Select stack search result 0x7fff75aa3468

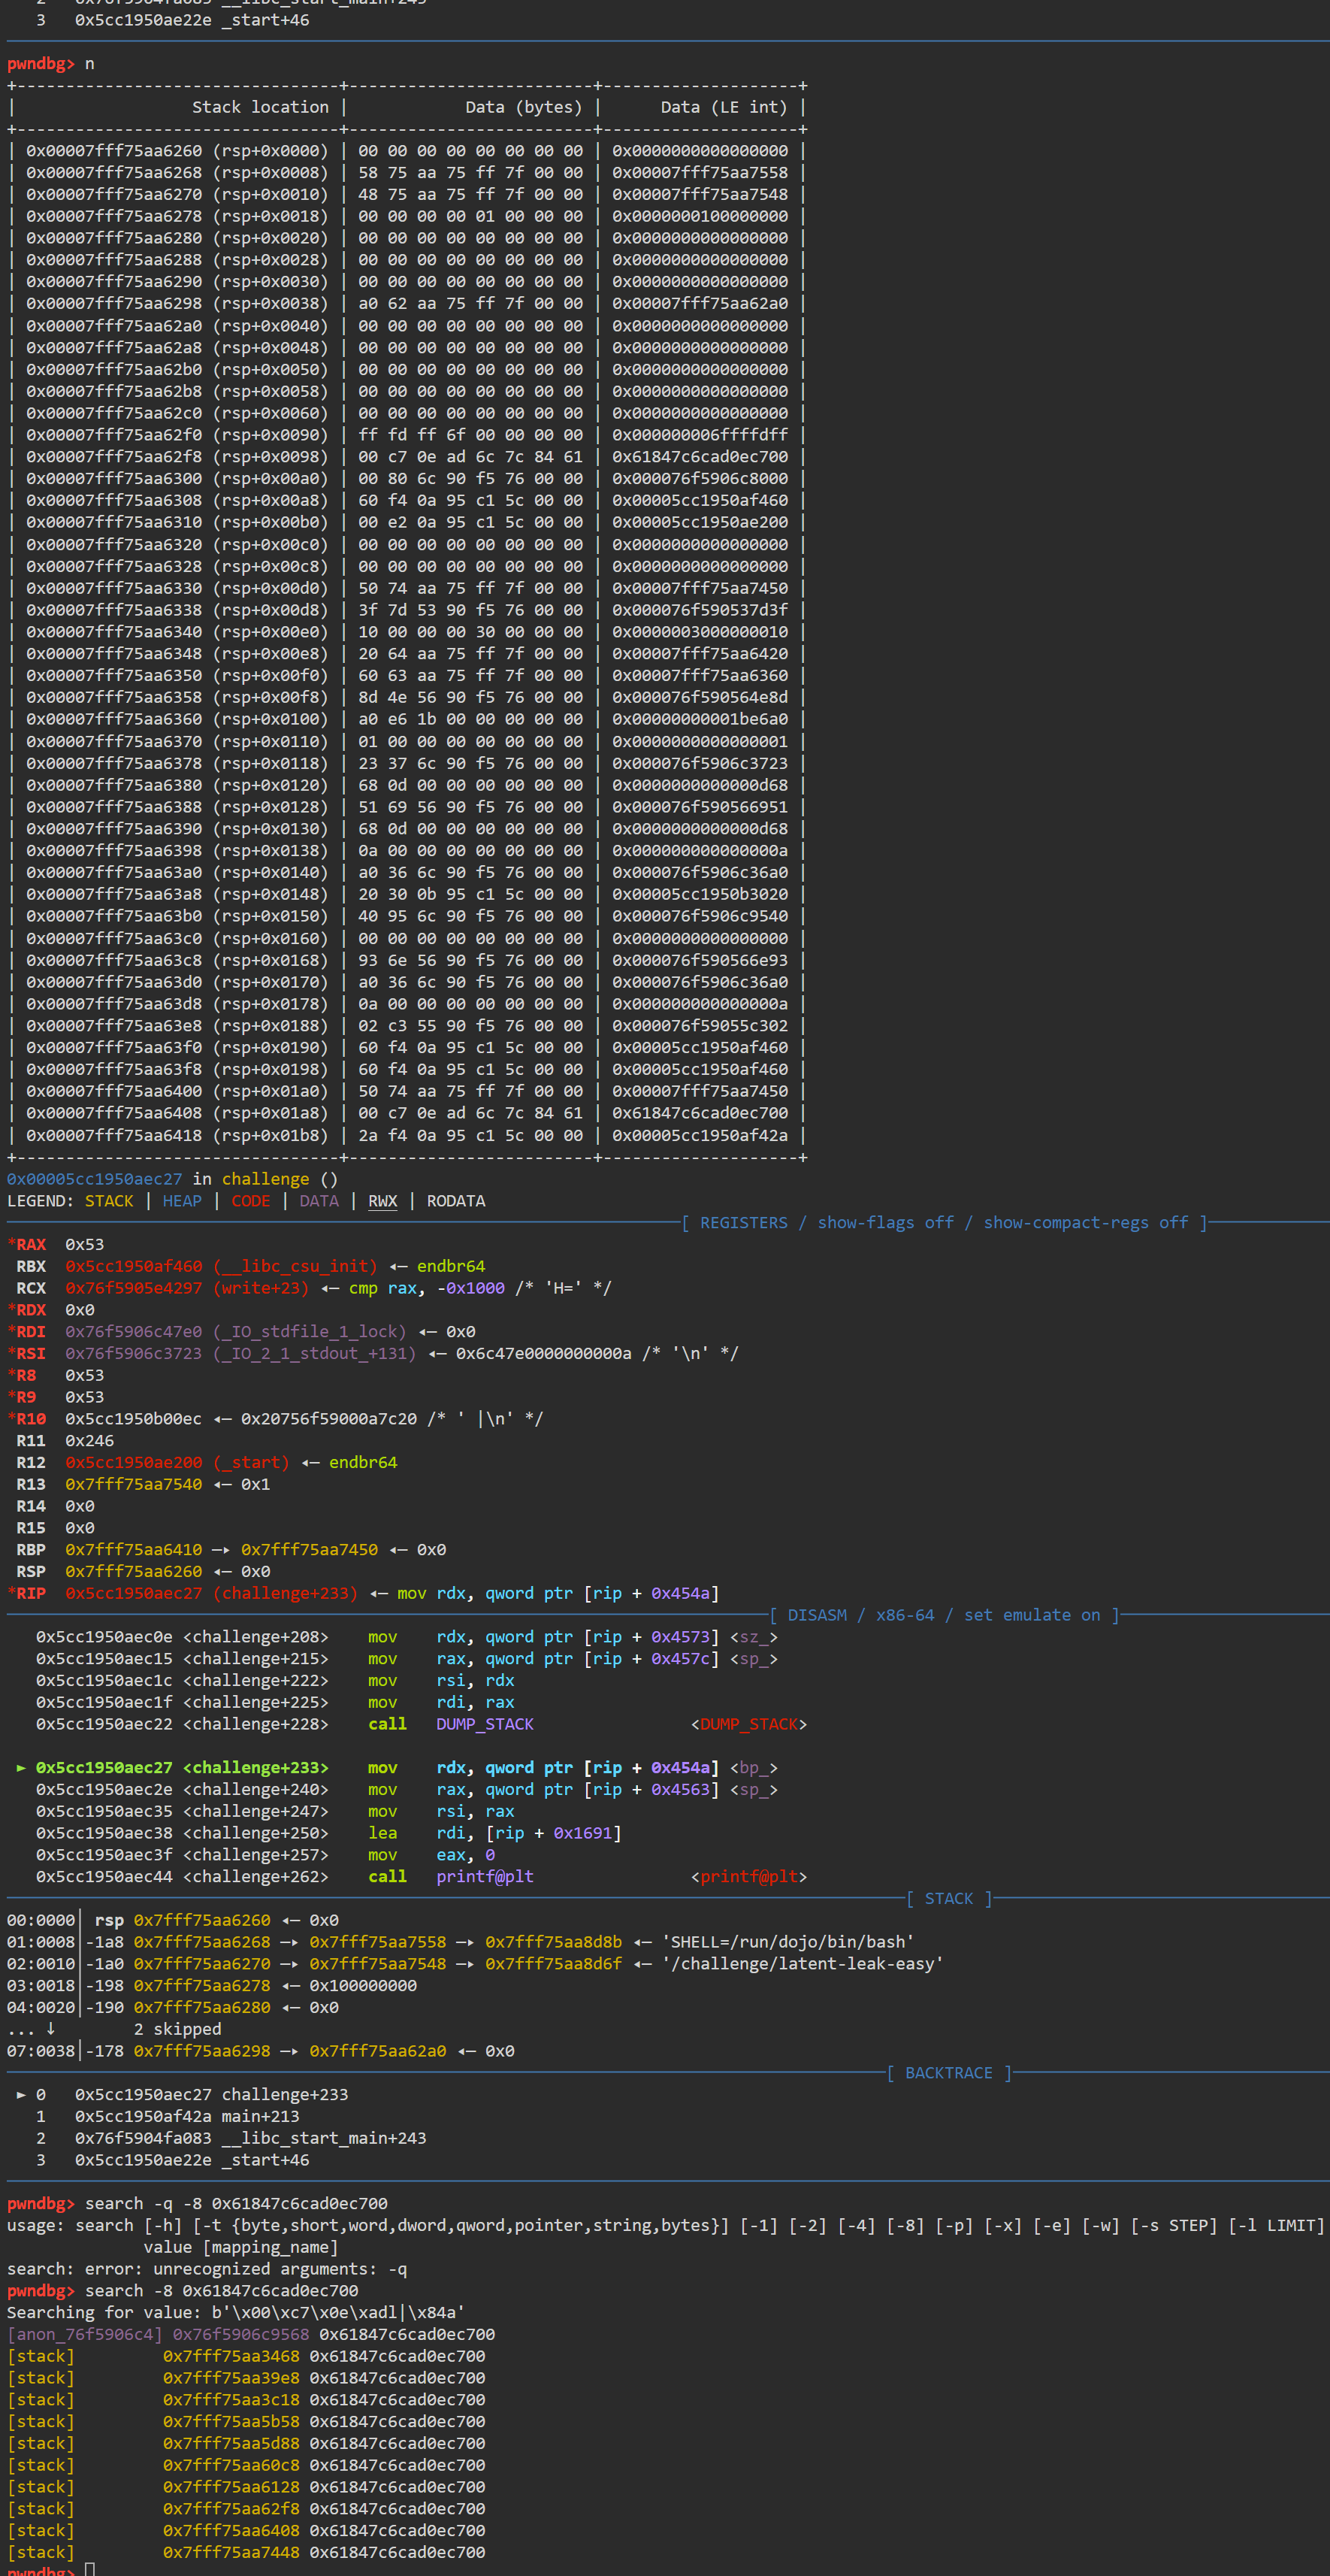click(231, 2356)
